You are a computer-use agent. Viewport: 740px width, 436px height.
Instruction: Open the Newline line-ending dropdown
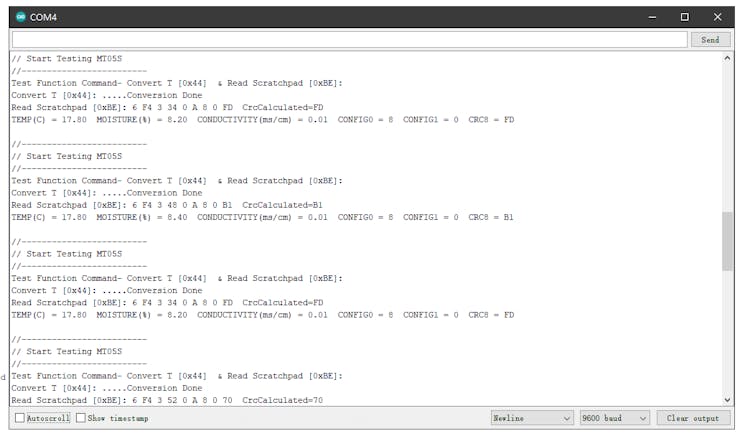click(x=532, y=418)
